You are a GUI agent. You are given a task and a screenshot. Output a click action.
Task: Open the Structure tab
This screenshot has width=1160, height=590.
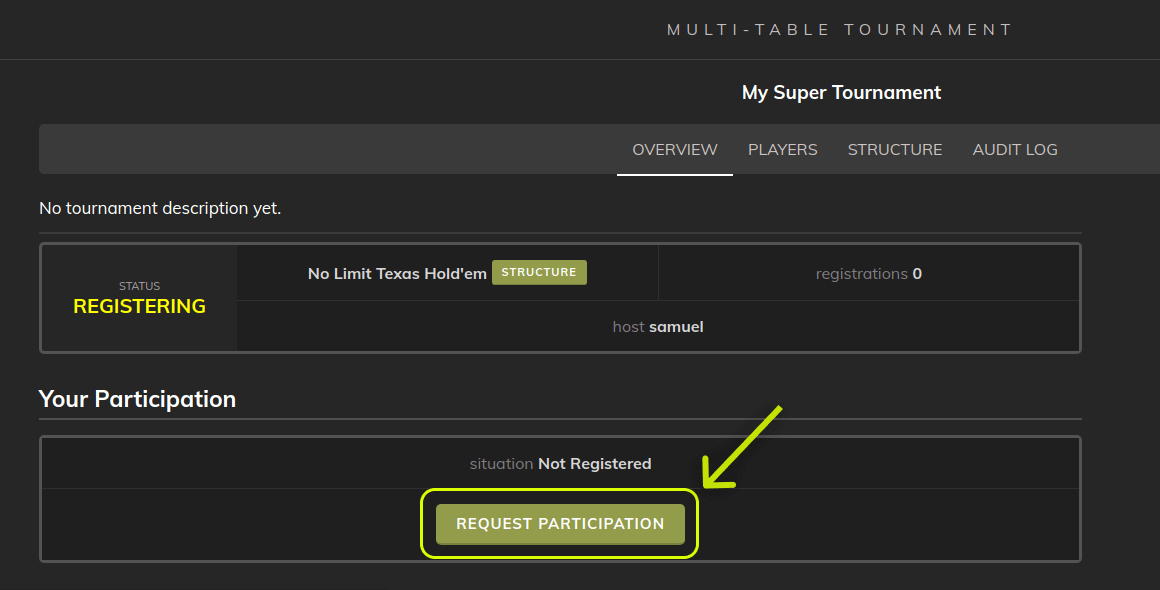(x=894, y=149)
